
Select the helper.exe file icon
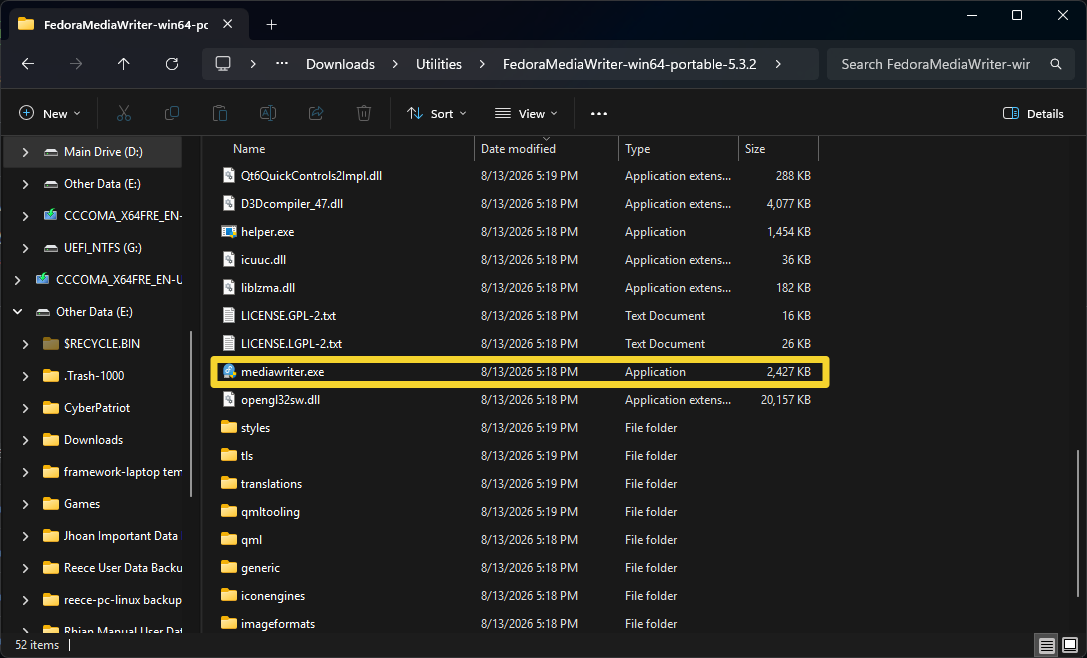tap(229, 232)
